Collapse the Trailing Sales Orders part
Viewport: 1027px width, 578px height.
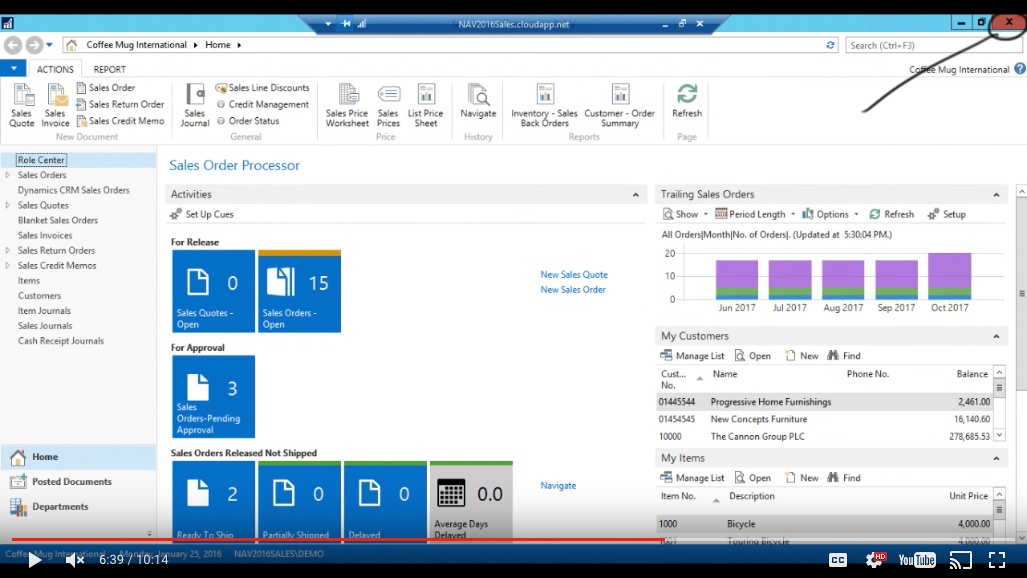coord(996,195)
